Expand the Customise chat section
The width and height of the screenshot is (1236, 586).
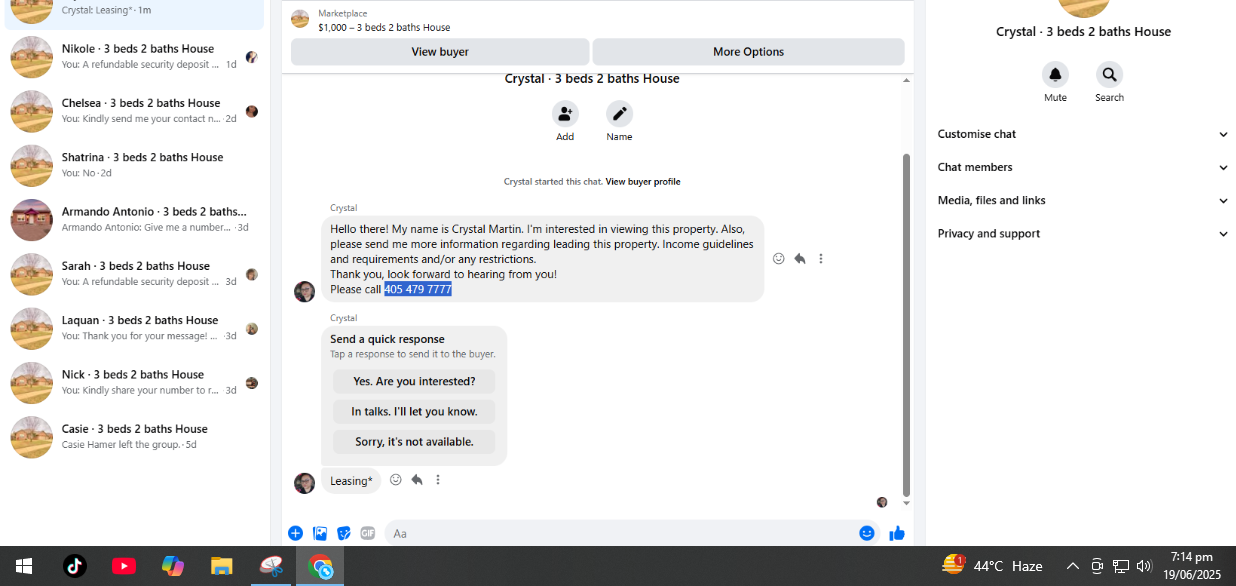click(x=1083, y=134)
